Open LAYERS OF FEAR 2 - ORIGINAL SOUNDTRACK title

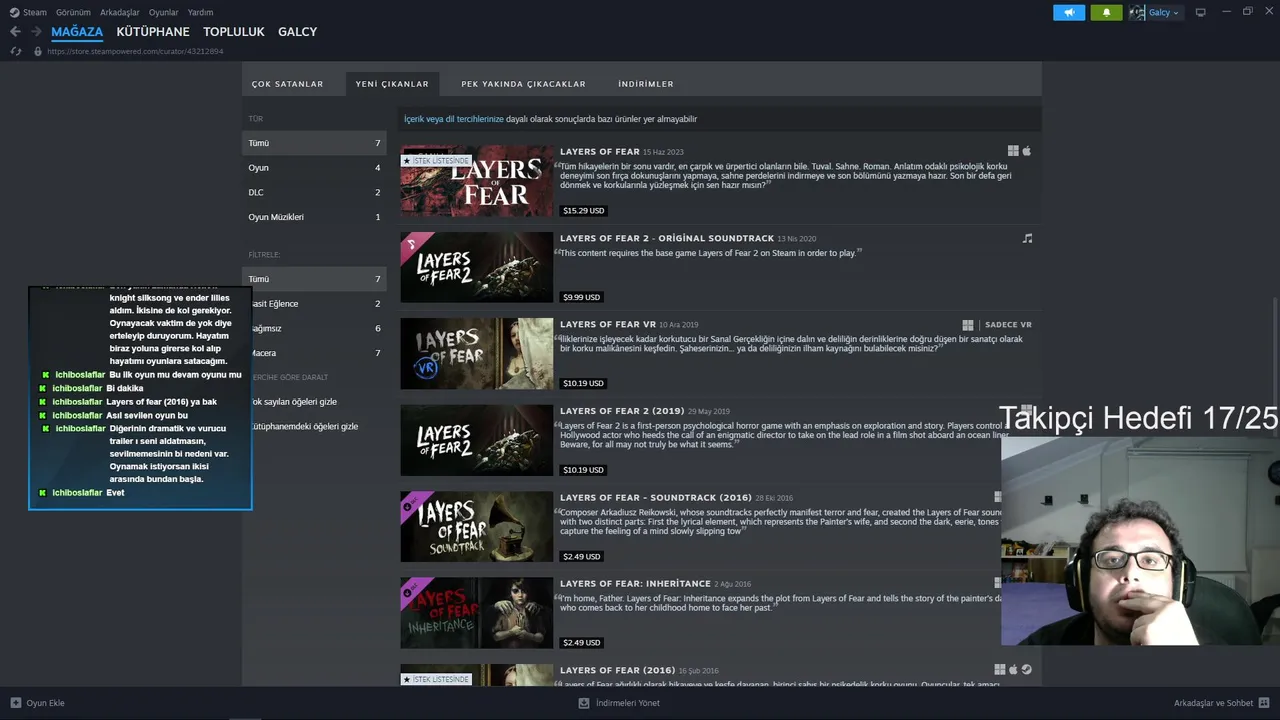click(x=667, y=238)
